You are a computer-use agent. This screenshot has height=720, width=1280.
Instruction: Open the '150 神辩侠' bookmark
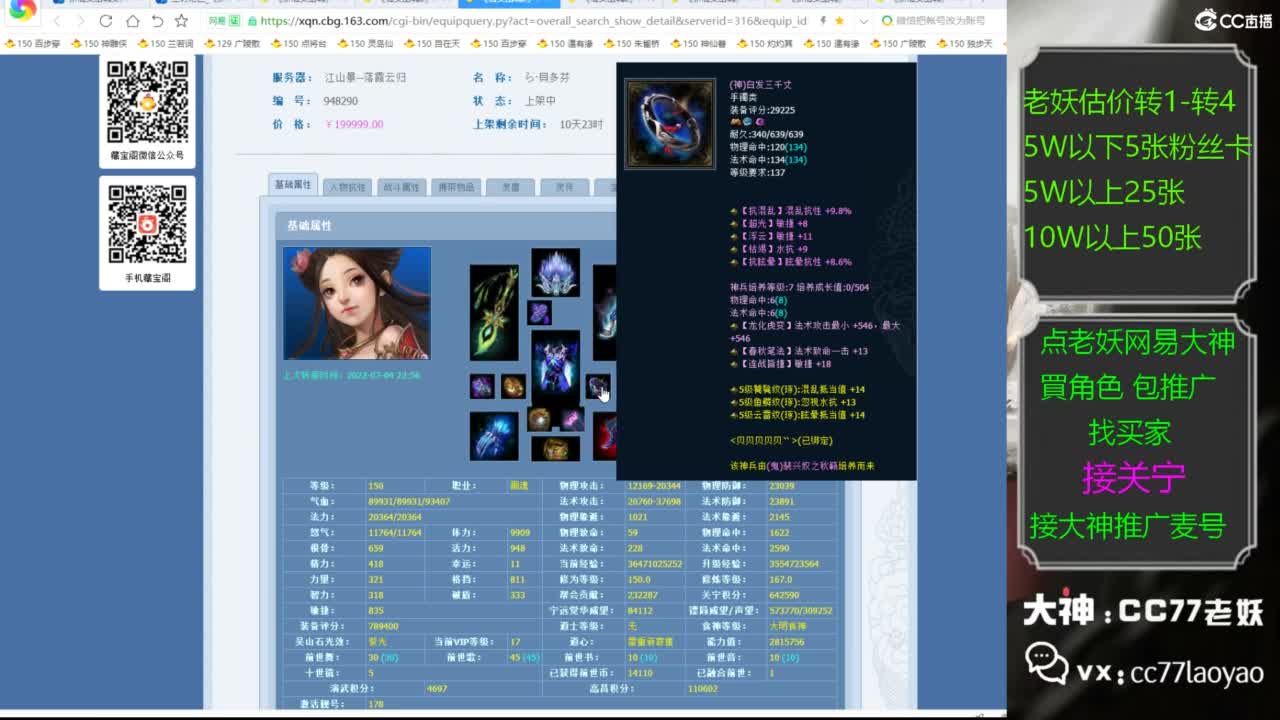coord(98,44)
